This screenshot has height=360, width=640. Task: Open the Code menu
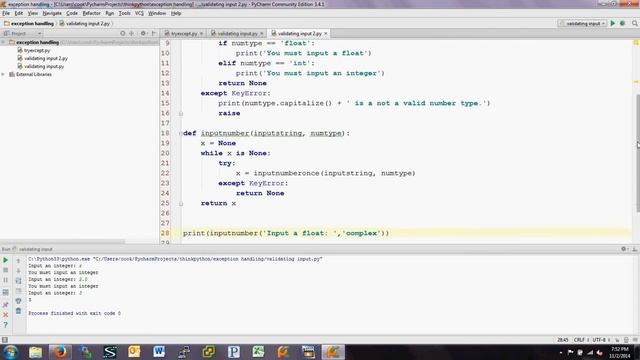pyautogui.click(x=72, y=13)
